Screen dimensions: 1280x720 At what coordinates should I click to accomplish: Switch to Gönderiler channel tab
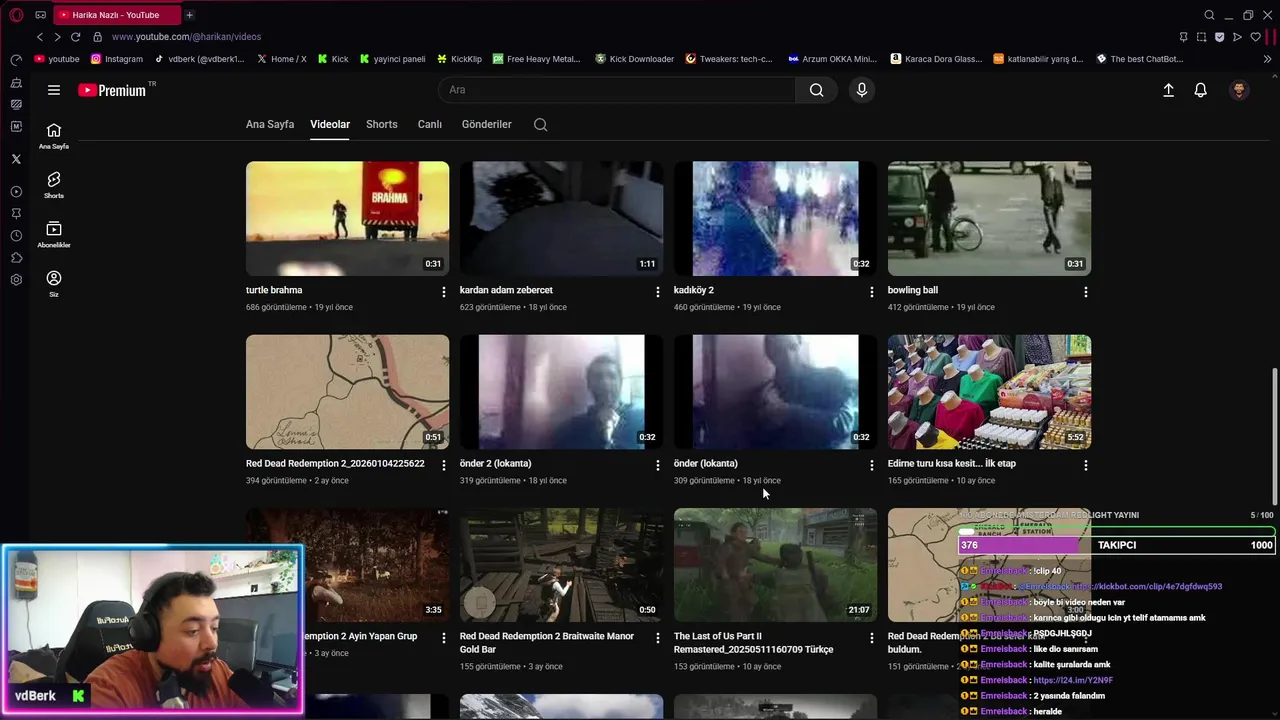tap(487, 125)
